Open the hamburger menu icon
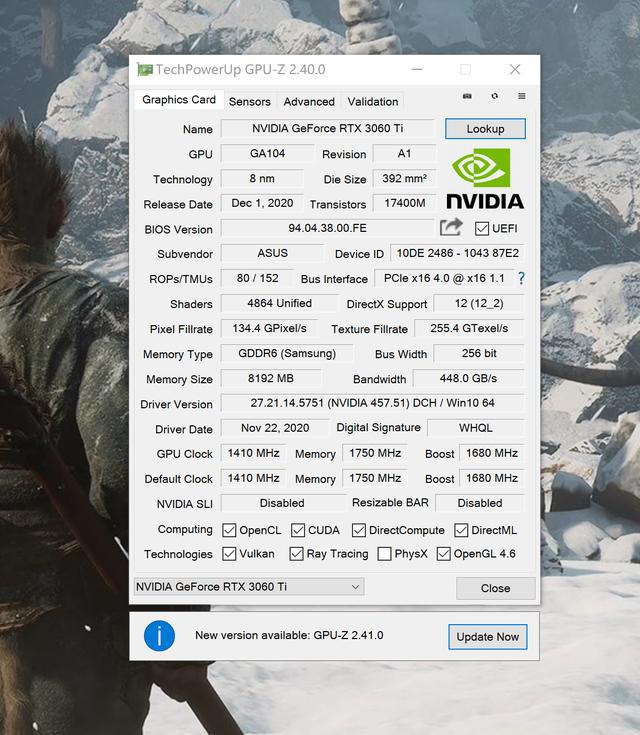The width and height of the screenshot is (640, 735). click(x=522, y=96)
